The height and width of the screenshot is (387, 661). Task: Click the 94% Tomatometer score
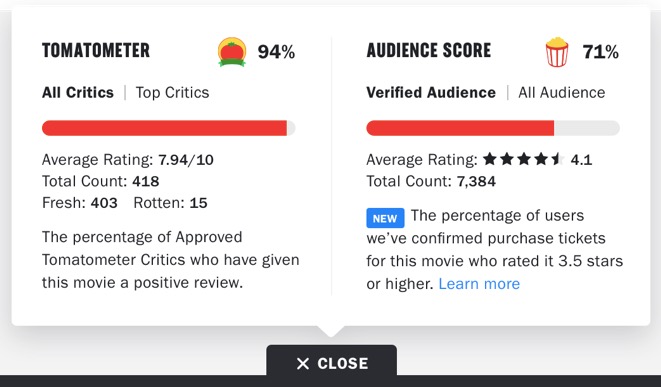click(276, 52)
